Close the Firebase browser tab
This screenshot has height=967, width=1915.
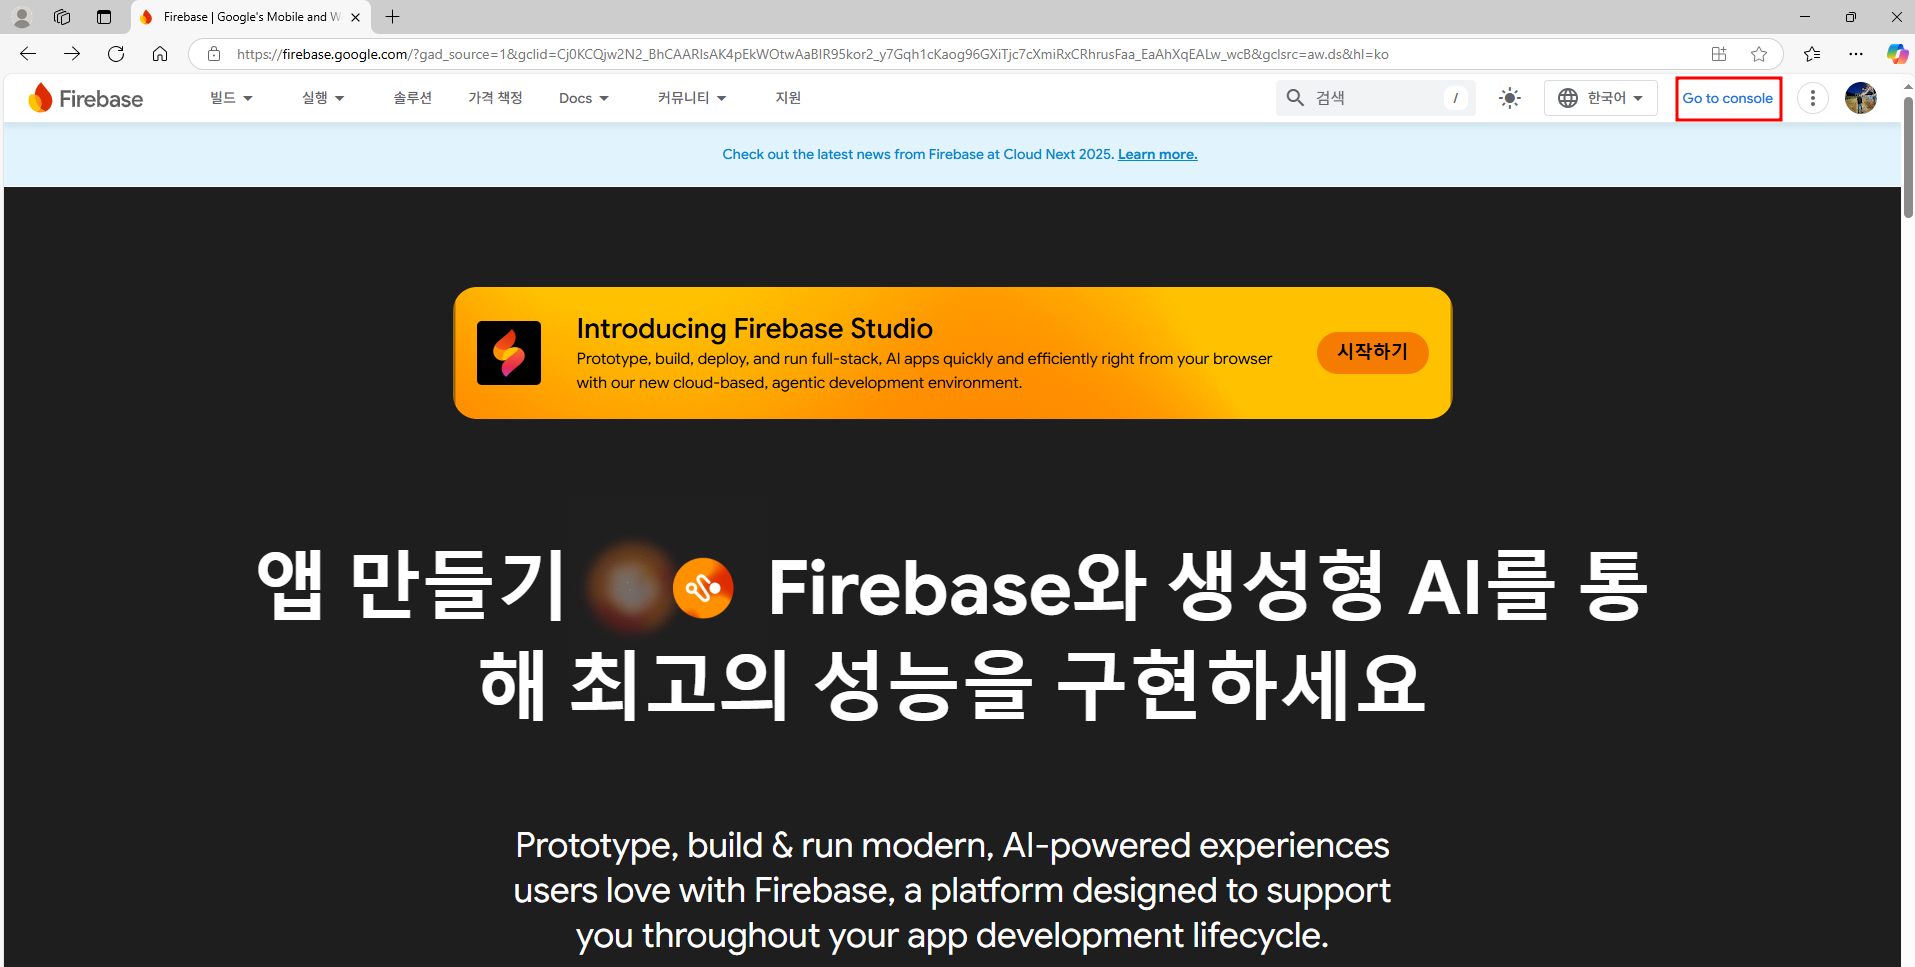click(x=355, y=17)
